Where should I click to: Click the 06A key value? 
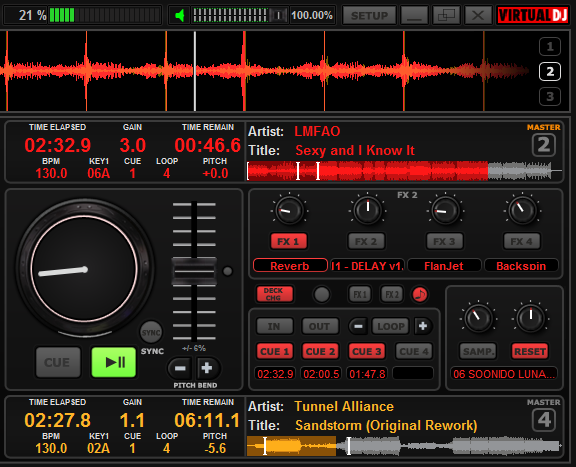click(x=98, y=173)
